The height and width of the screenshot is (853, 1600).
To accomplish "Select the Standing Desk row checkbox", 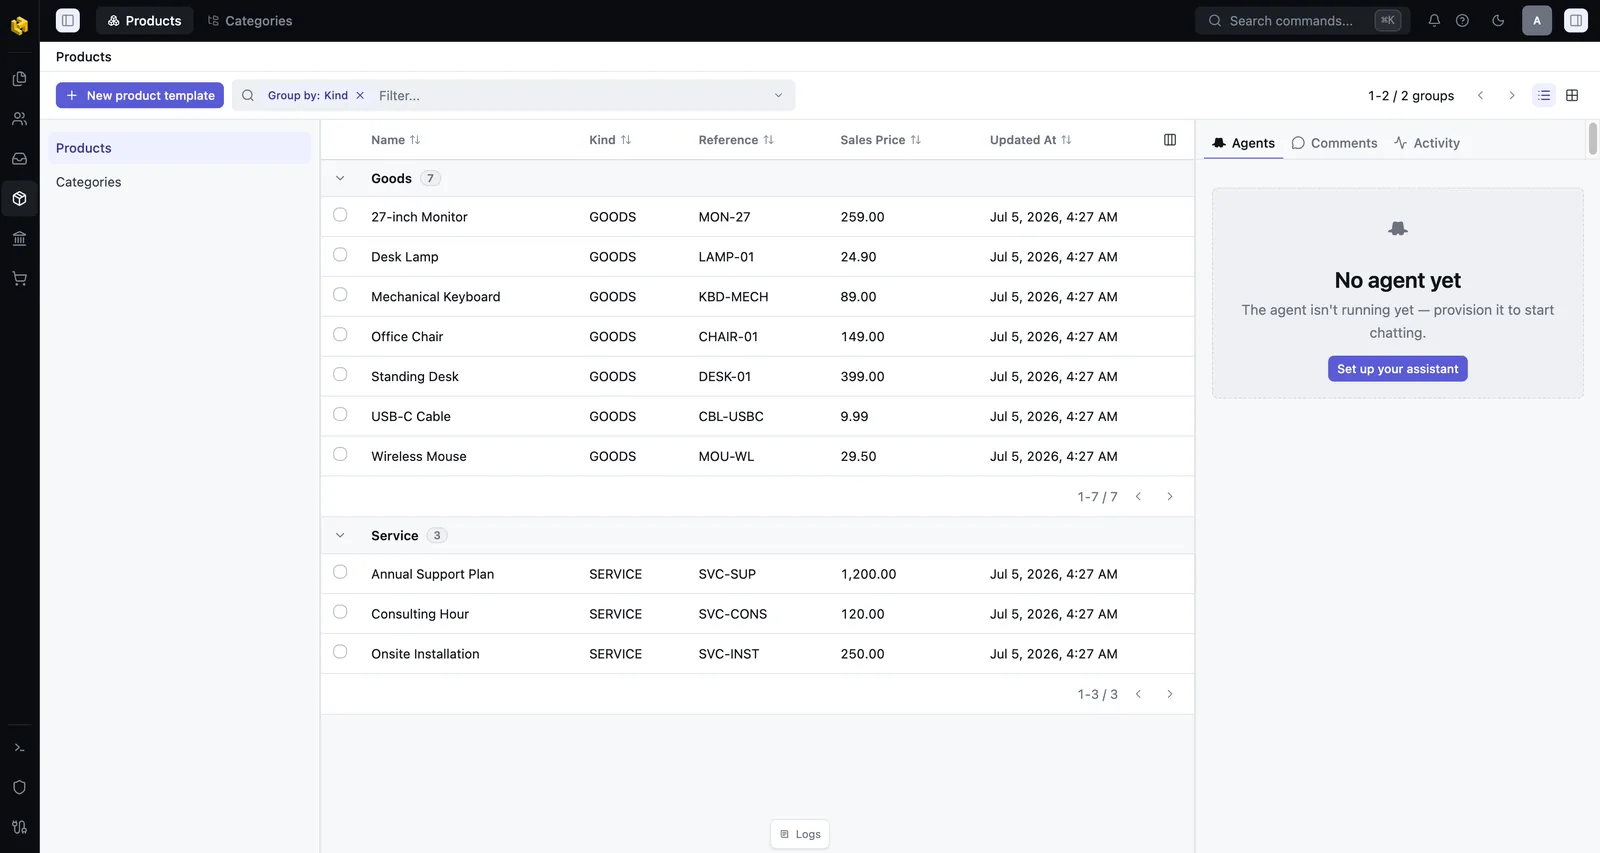I will point(340,375).
